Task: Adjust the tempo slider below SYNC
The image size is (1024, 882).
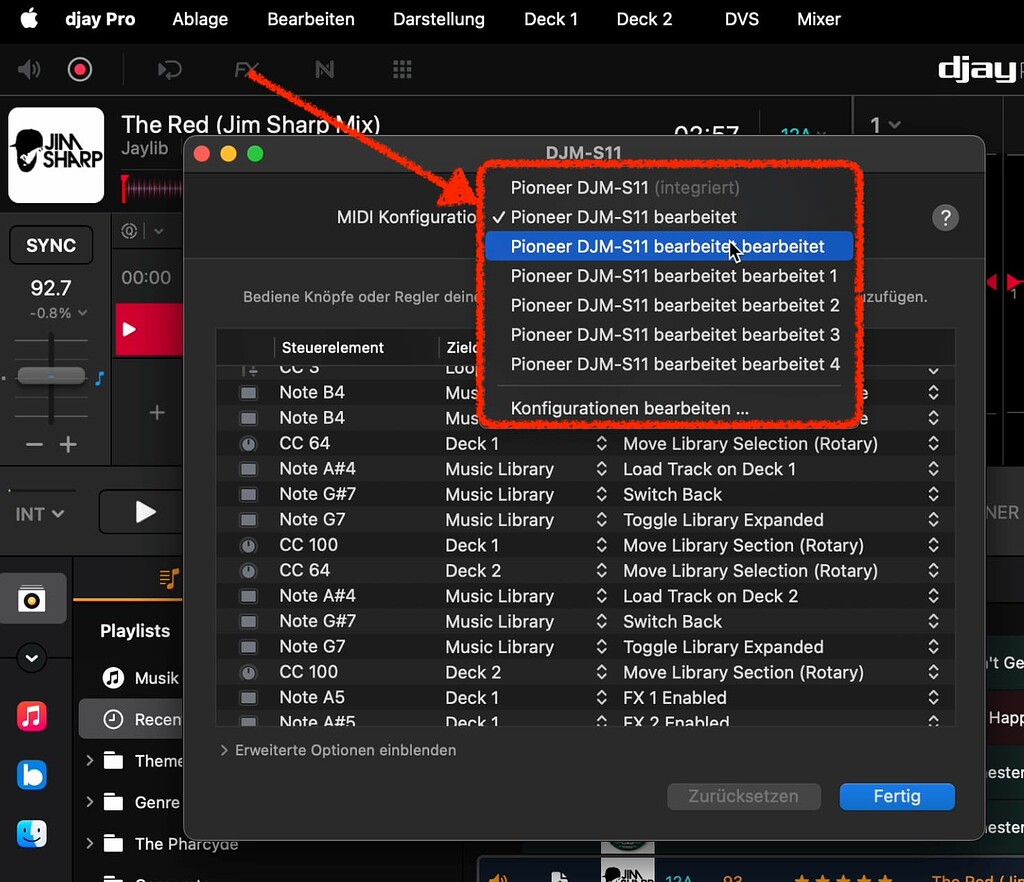Action: [50, 375]
